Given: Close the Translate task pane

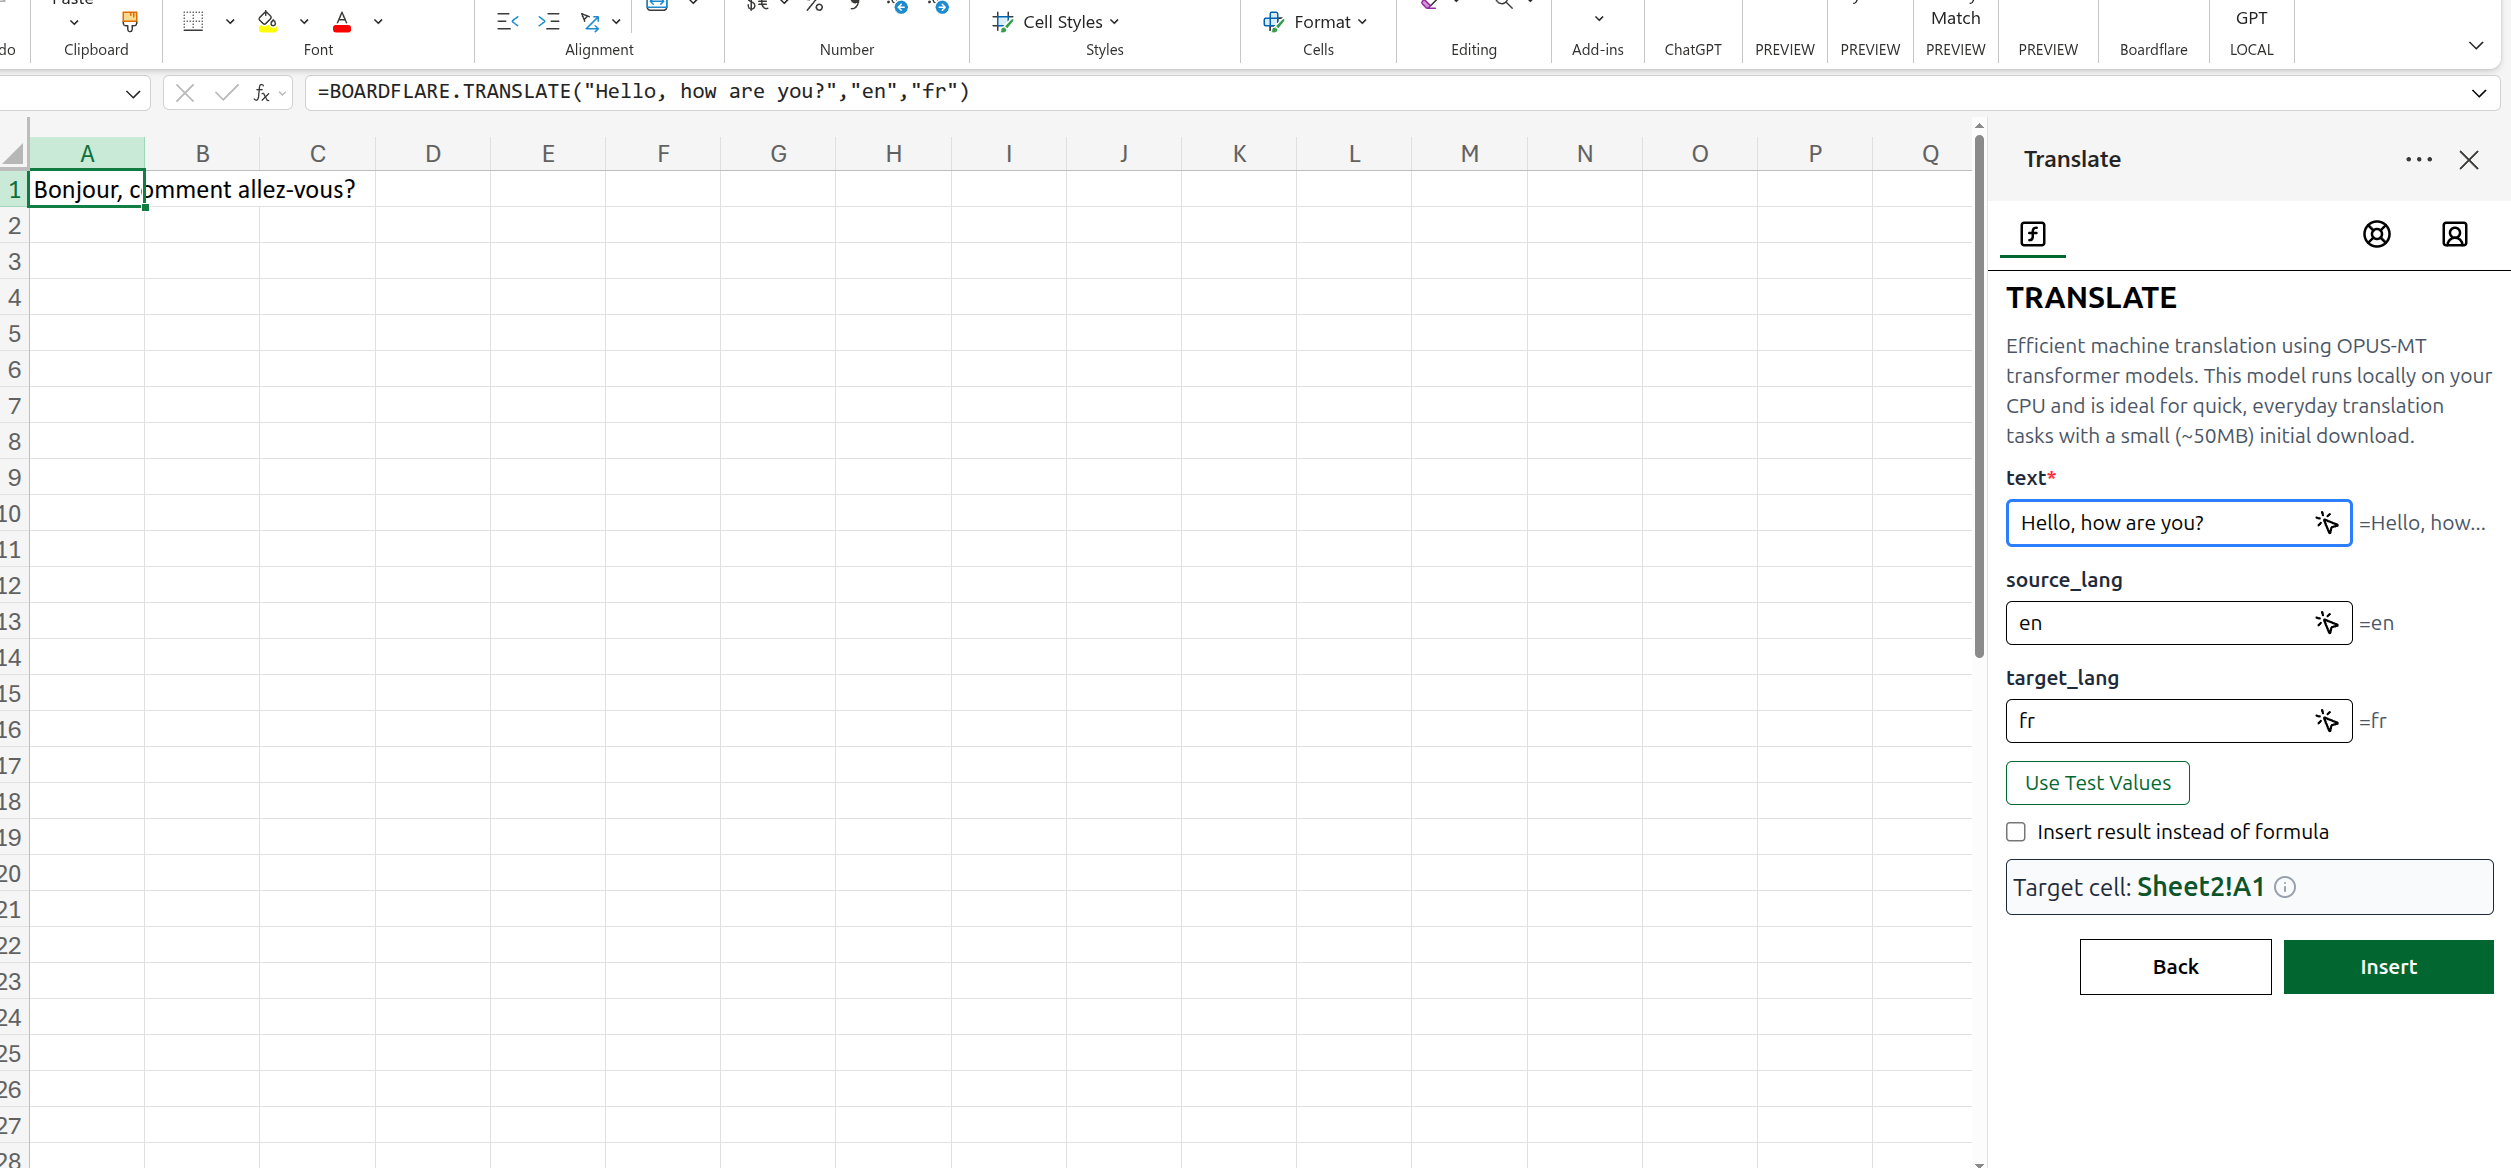Looking at the screenshot, I should (2469, 160).
